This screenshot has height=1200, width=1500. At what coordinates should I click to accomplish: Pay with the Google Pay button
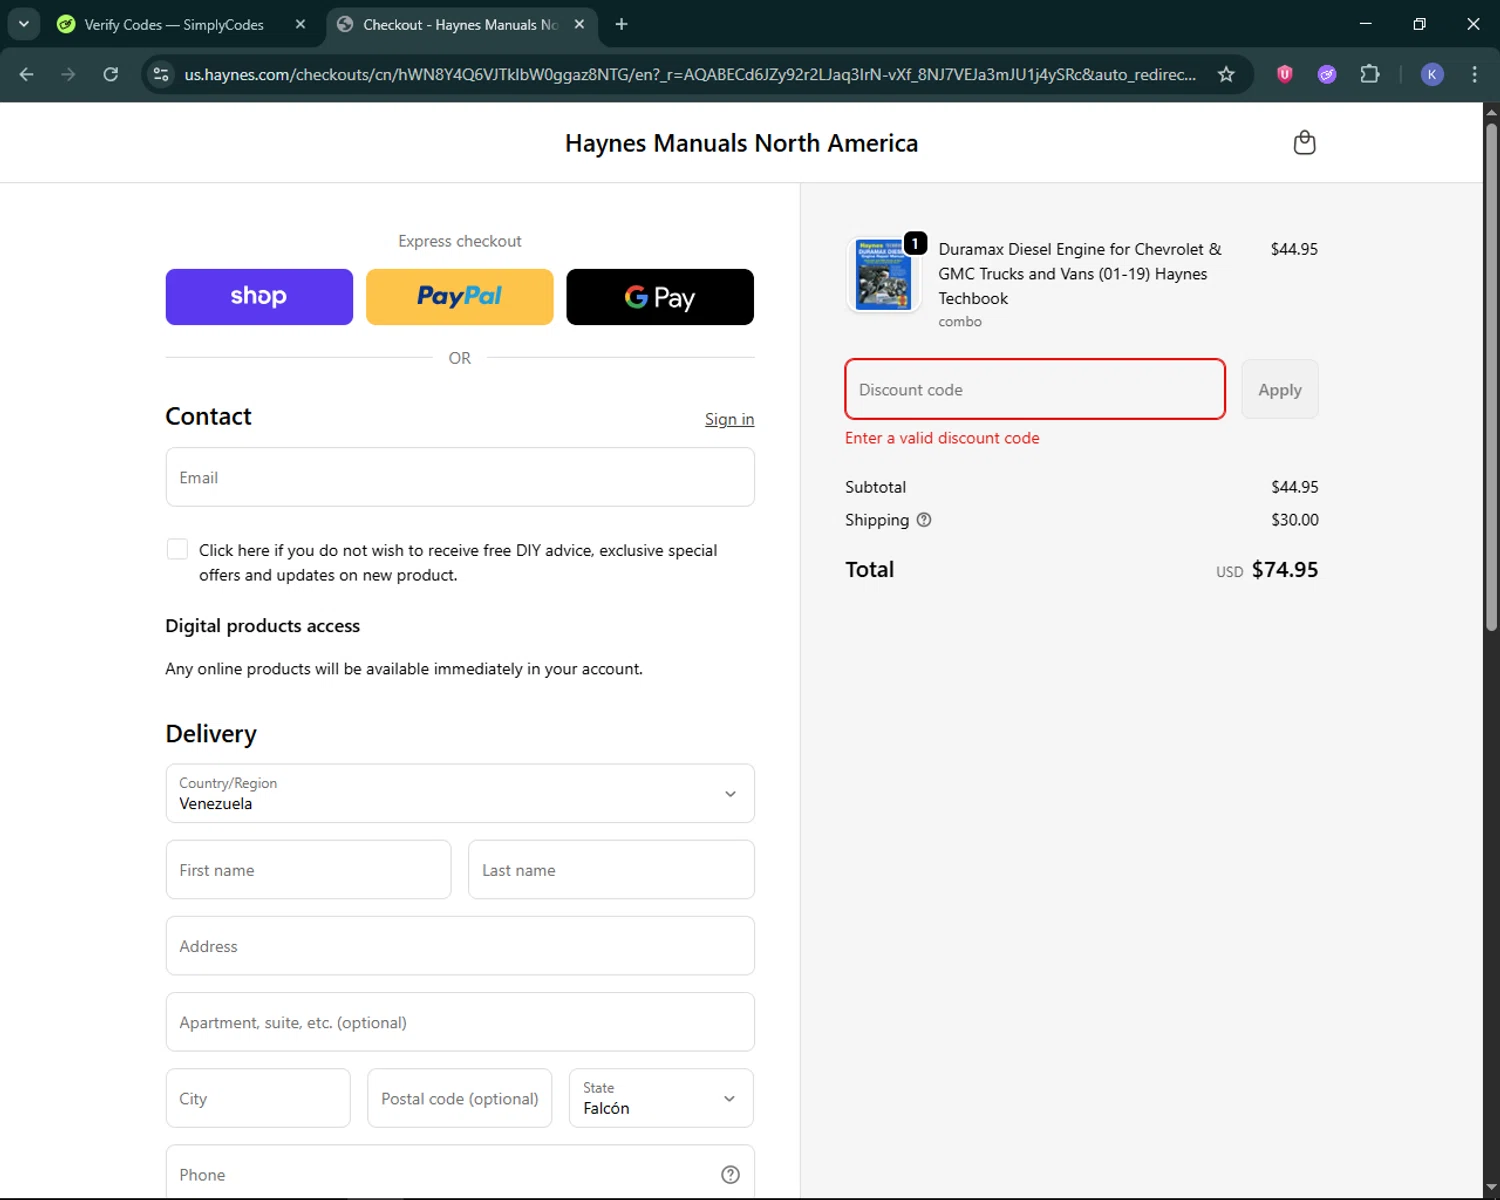[660, 297]
